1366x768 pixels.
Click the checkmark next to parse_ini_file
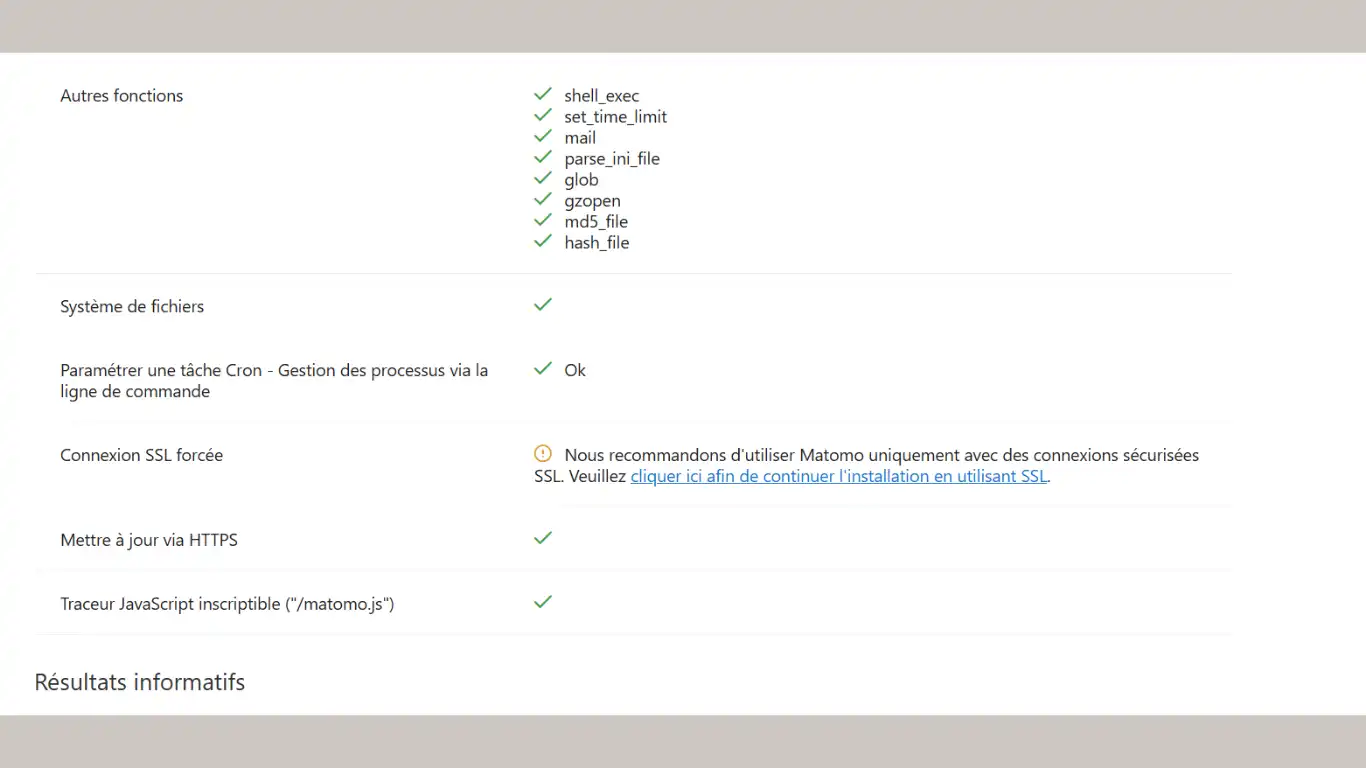[543, 157]
